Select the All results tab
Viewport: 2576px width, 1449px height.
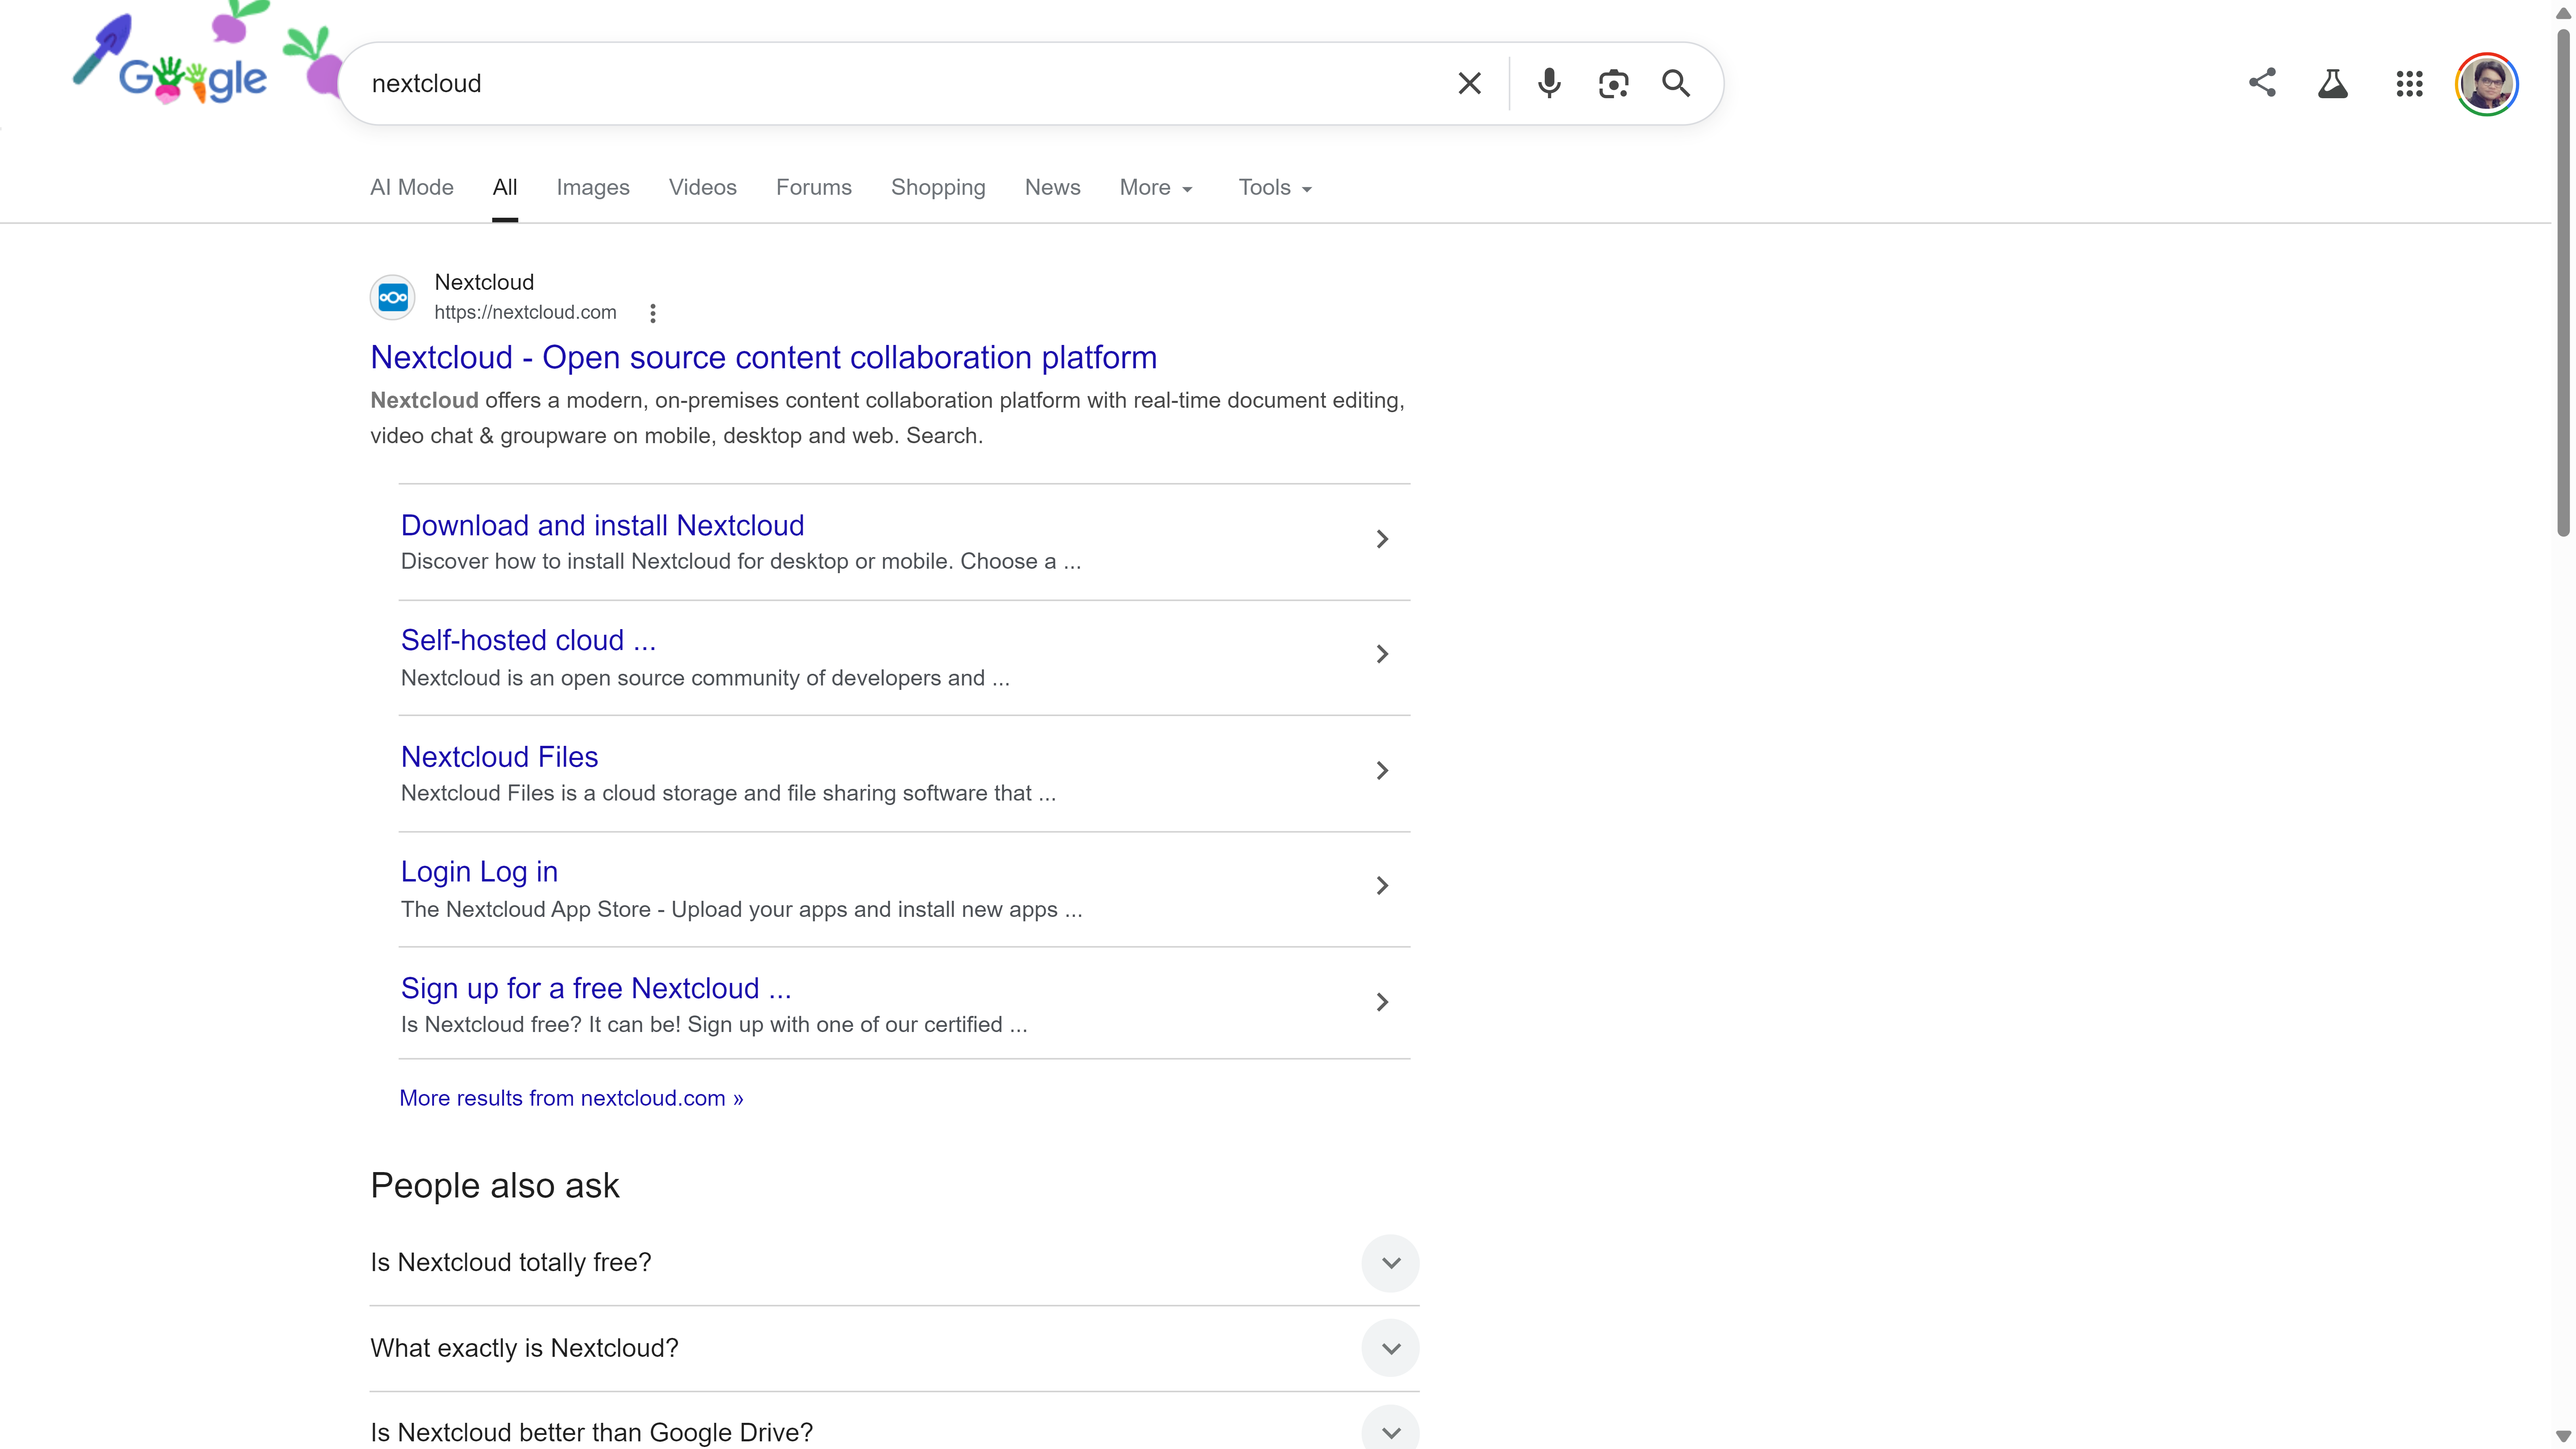[x=505, y=187]
